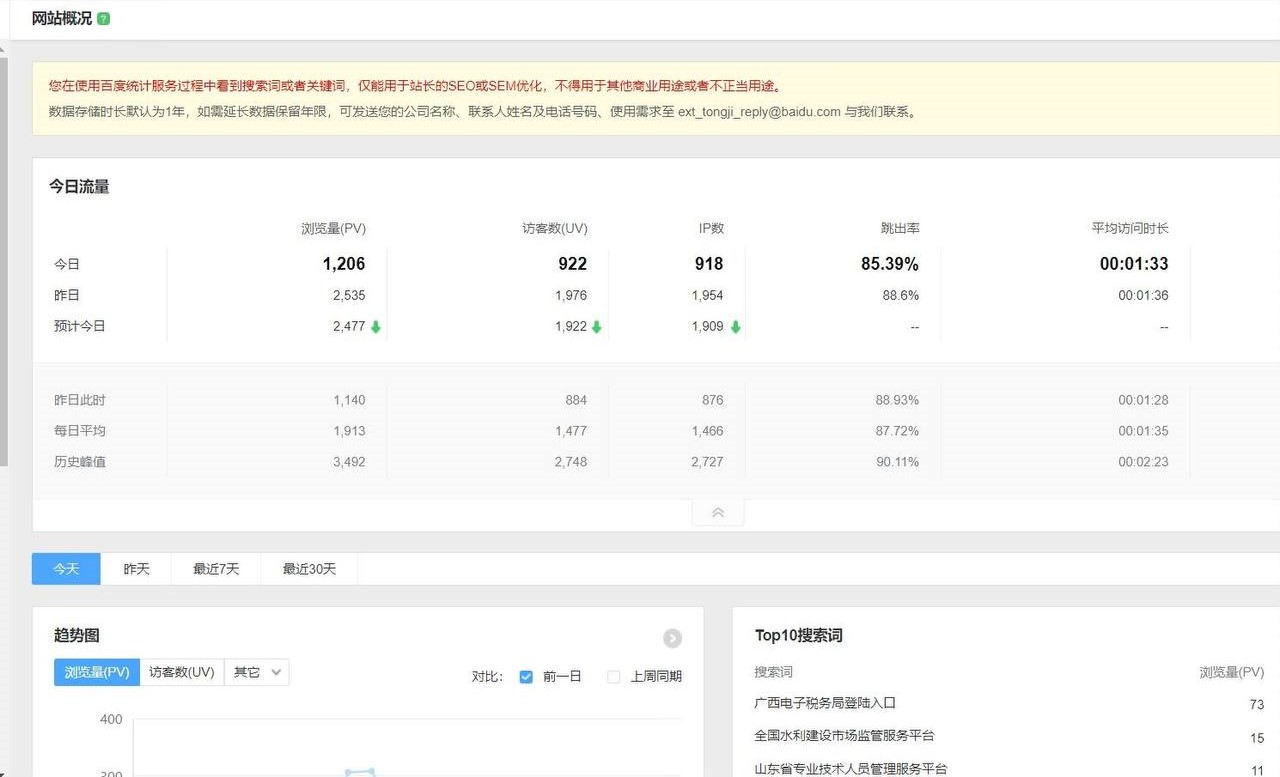
Task: Enable the 上周同期 comparison checkbox
Action: tap(614, 677)
